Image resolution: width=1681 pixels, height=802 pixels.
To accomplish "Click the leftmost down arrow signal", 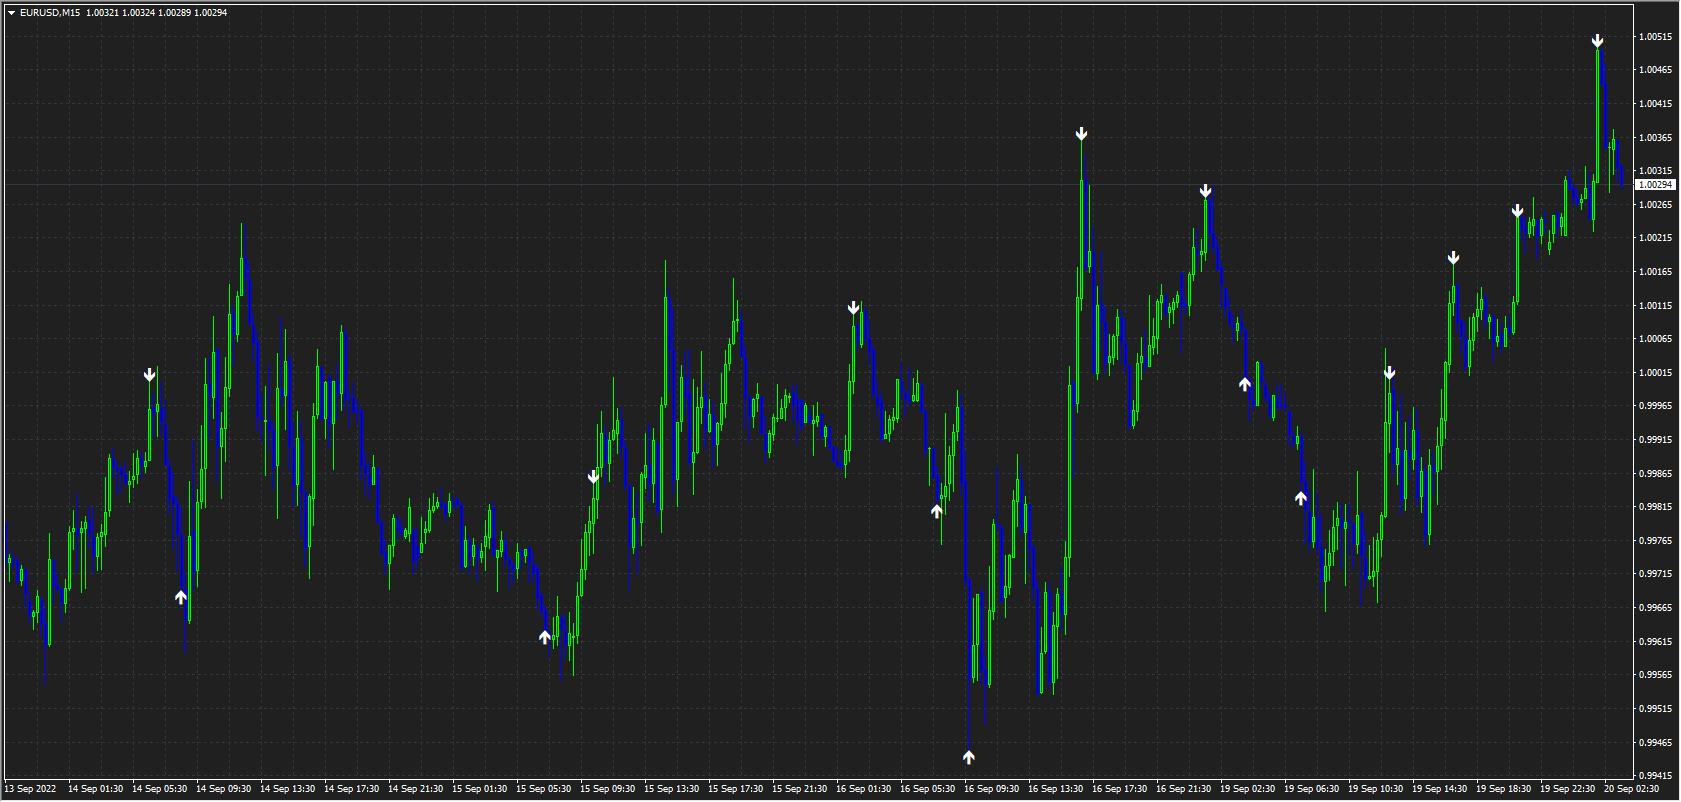I will pos(150,375).
